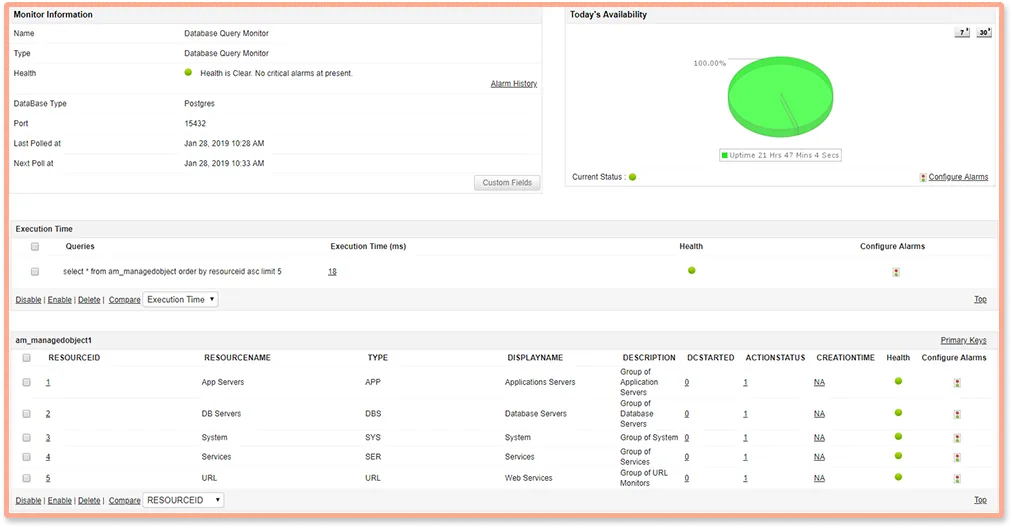
Task: Click Delete link under am_managedobject1 table
Action: 89,501
